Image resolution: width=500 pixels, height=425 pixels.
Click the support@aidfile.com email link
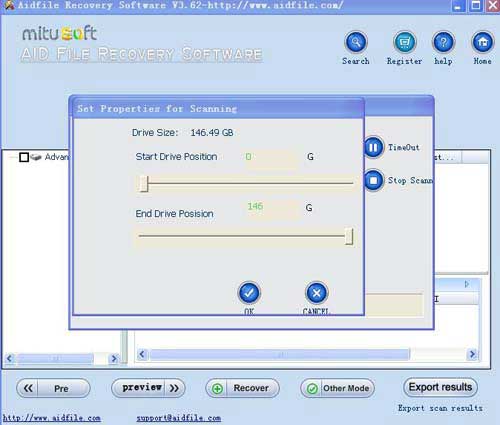pos(179,418)
